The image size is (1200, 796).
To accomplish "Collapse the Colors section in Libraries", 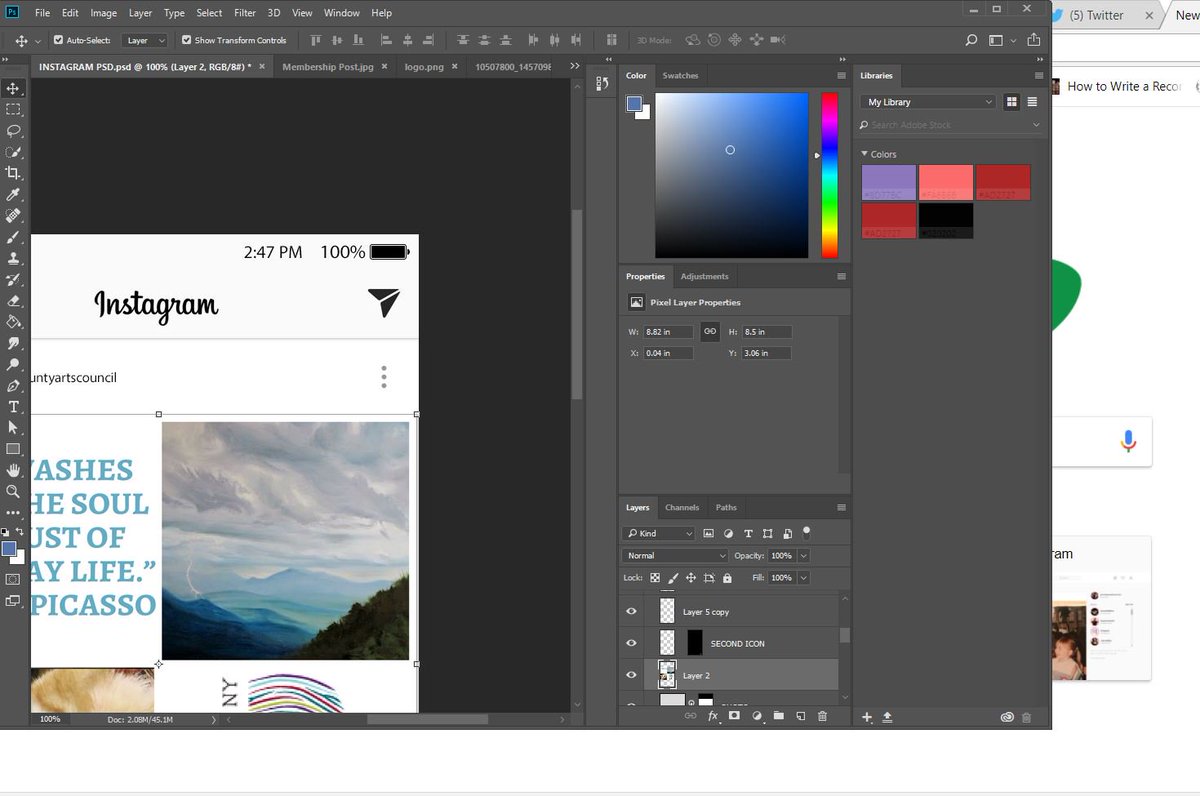I will (864, 154).
